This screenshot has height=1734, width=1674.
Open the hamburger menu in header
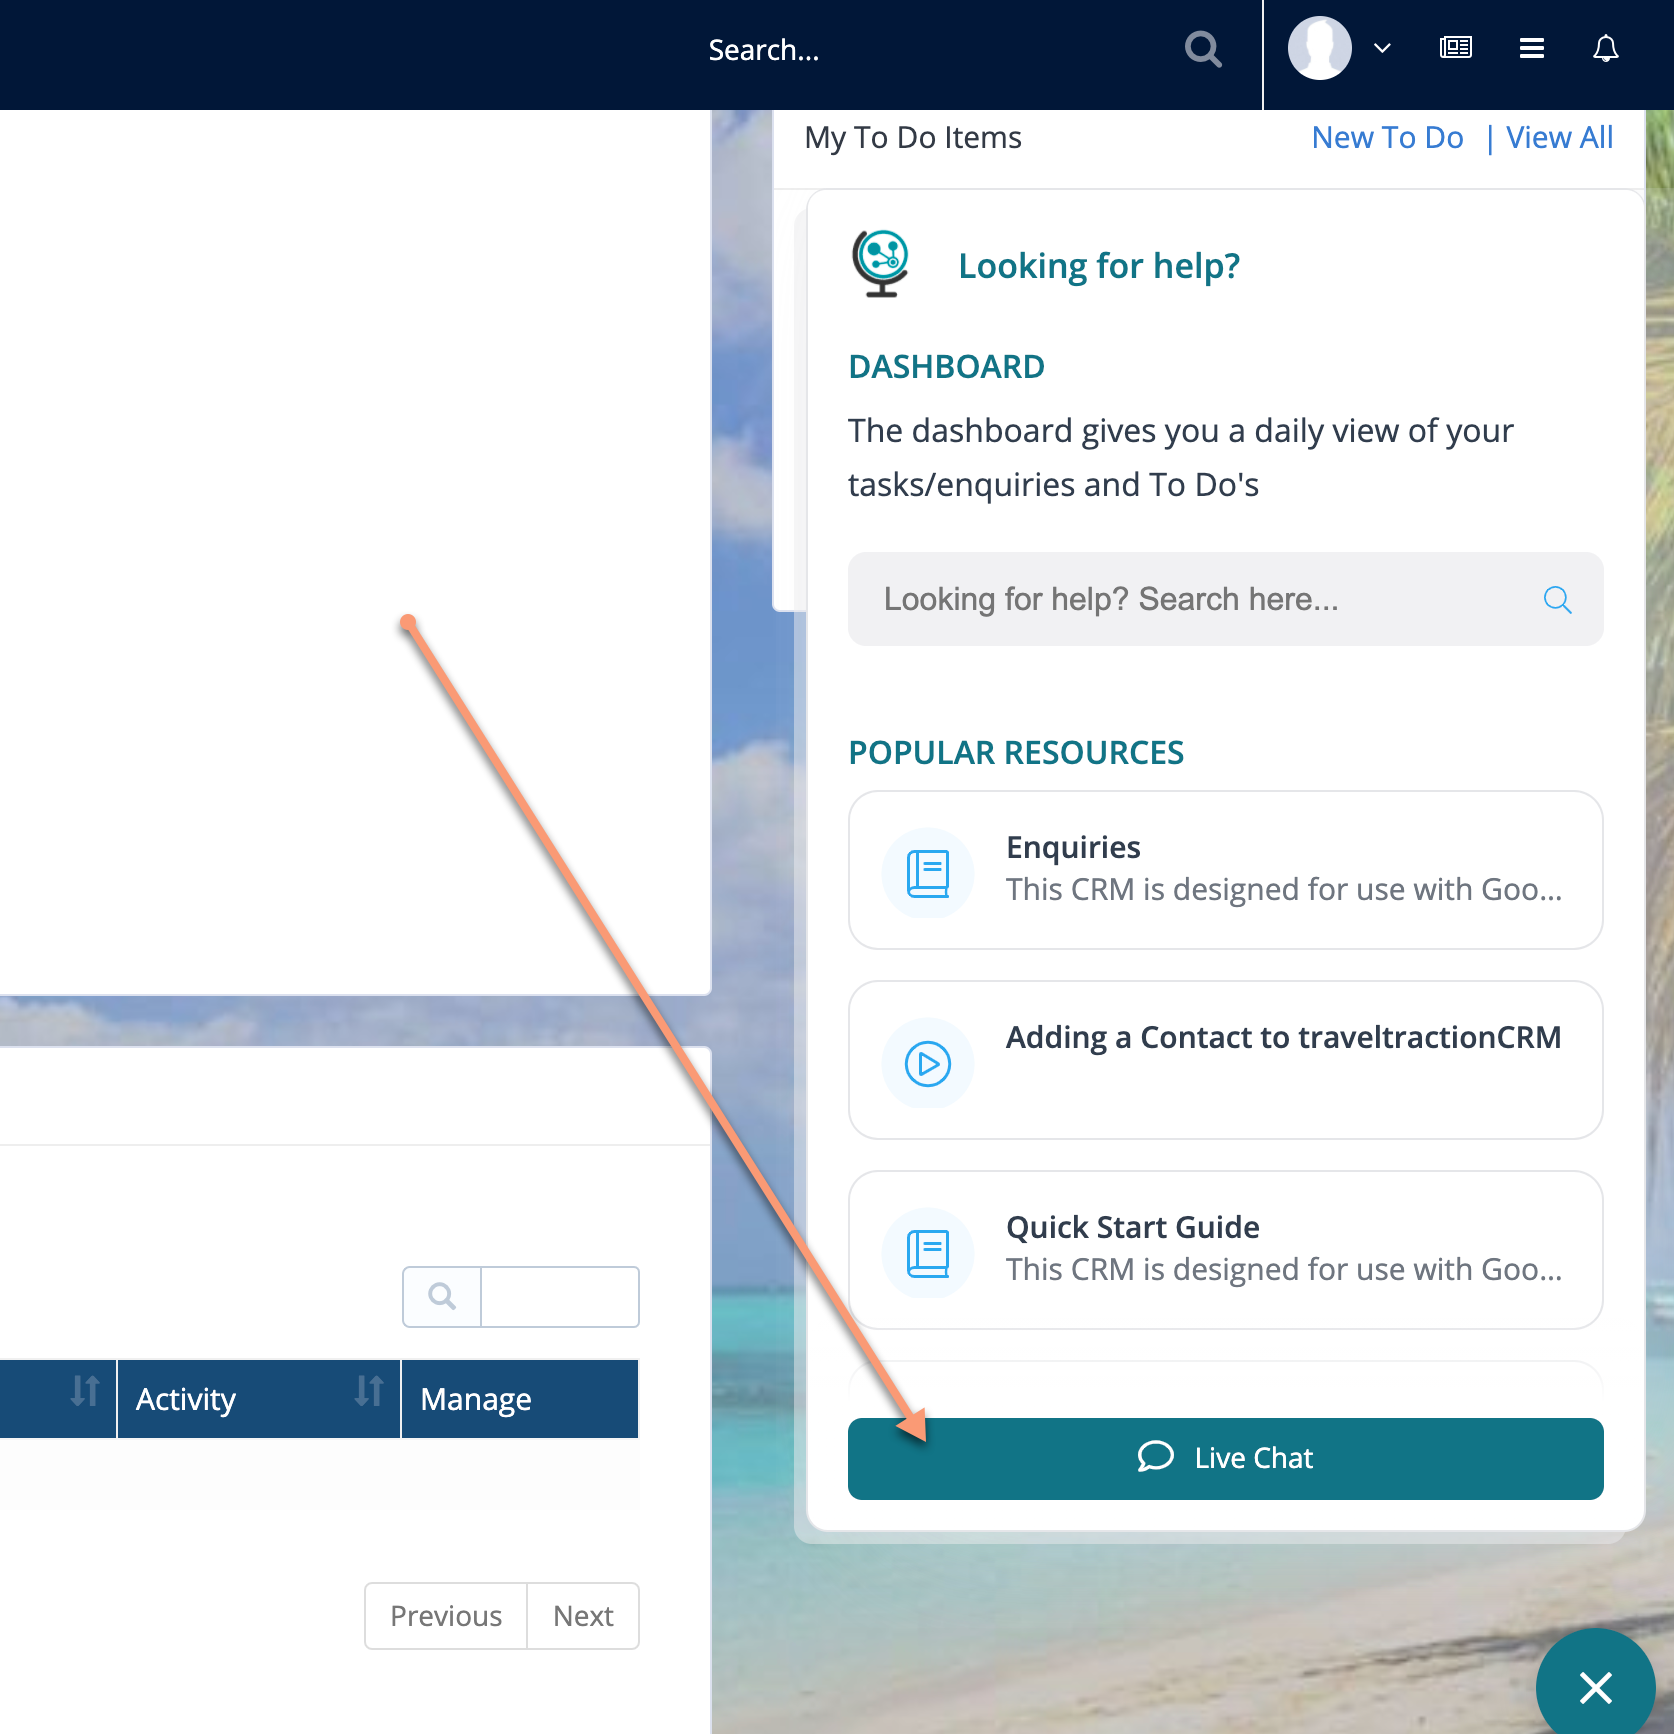[1531, 48]
